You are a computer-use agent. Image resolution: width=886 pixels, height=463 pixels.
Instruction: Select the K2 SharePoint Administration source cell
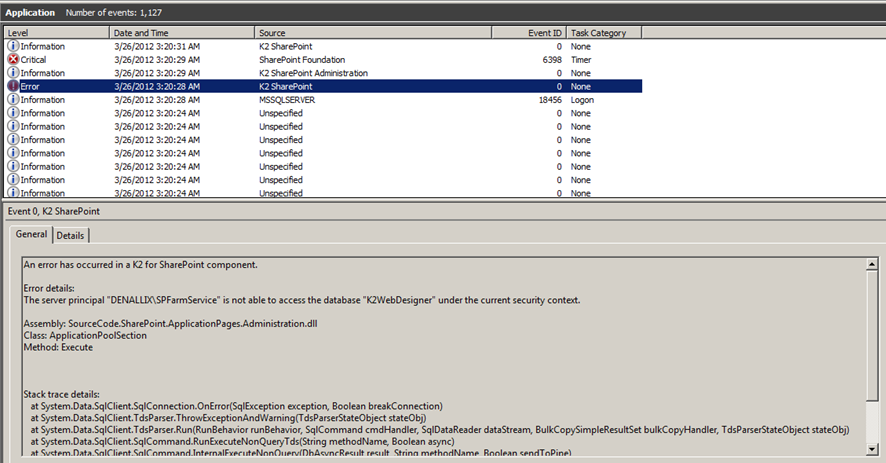[x=313, y=73]
